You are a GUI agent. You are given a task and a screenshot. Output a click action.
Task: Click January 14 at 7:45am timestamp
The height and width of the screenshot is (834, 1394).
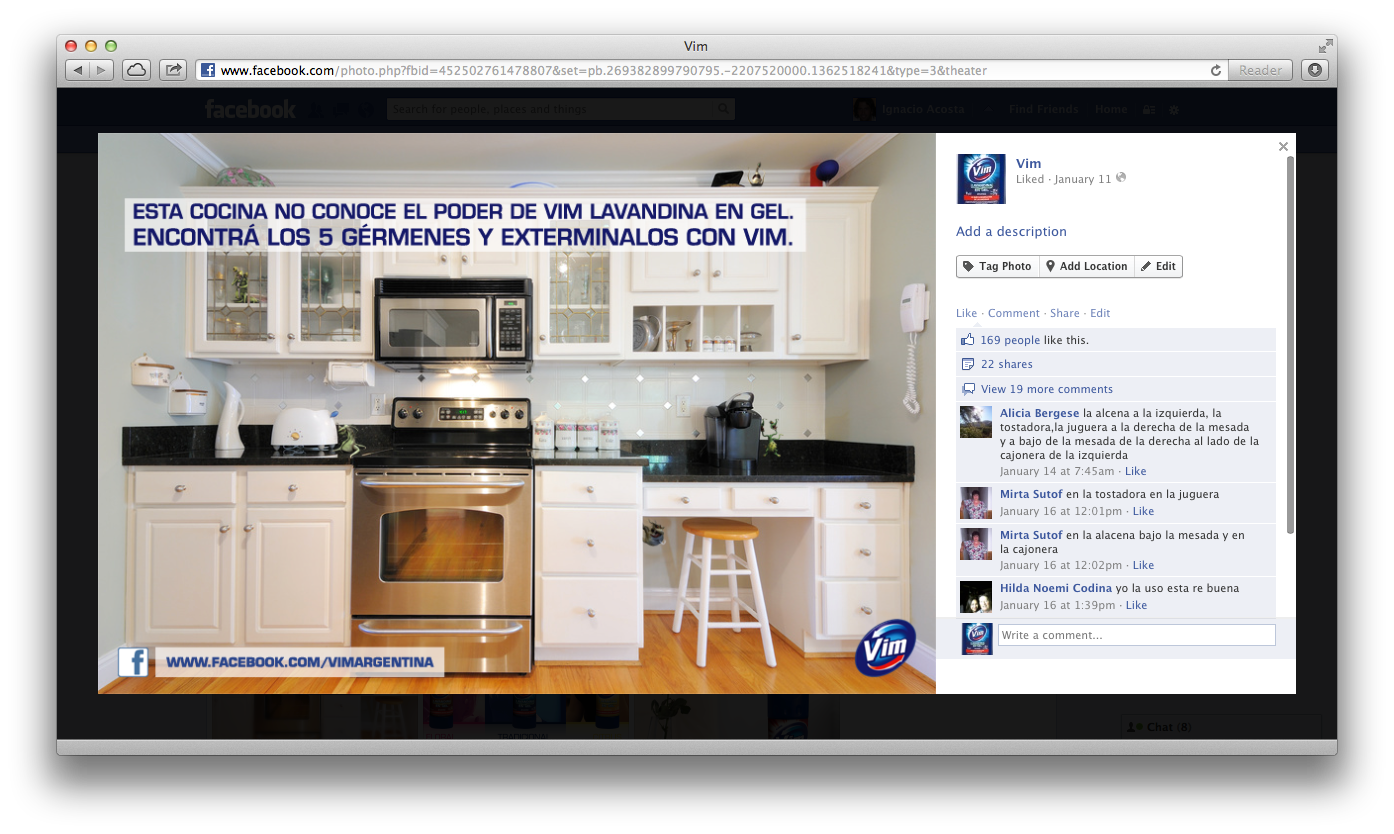[x=1057, y=471]
